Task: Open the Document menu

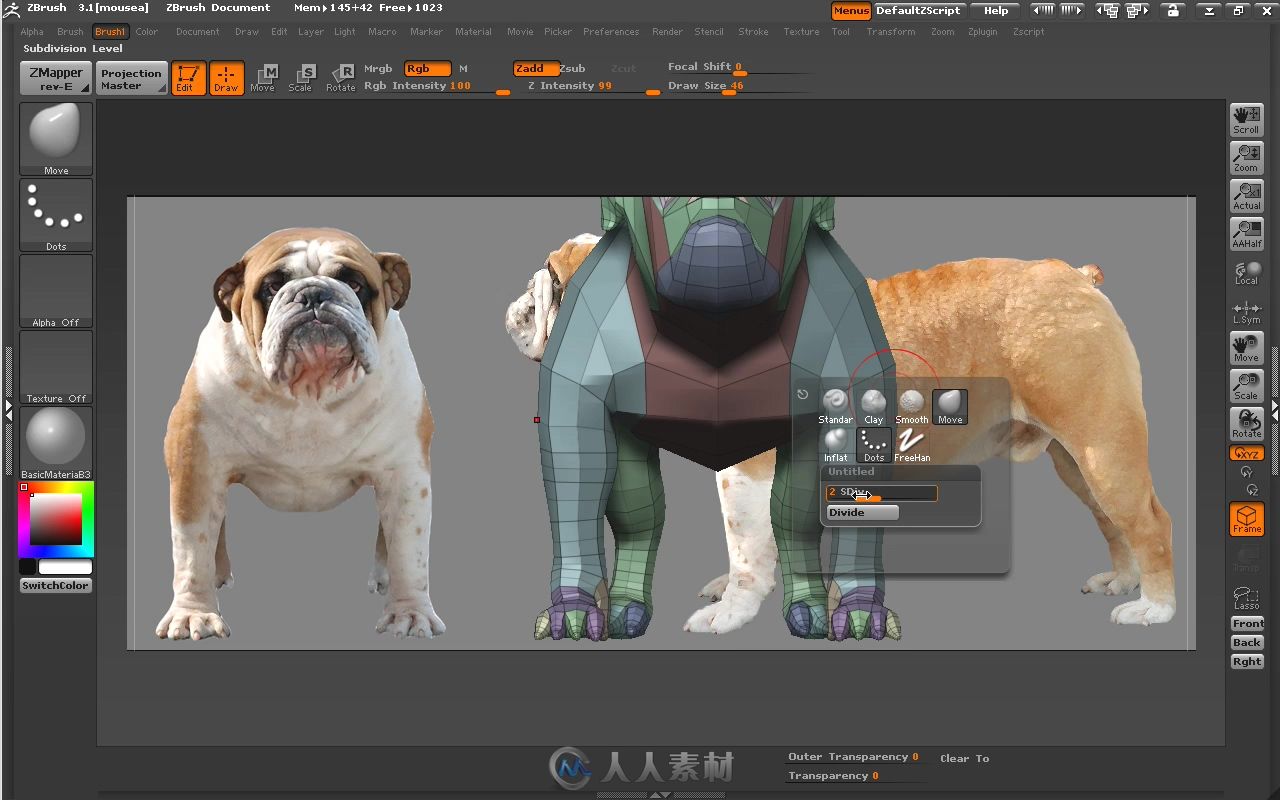Action: pos(198,32)
